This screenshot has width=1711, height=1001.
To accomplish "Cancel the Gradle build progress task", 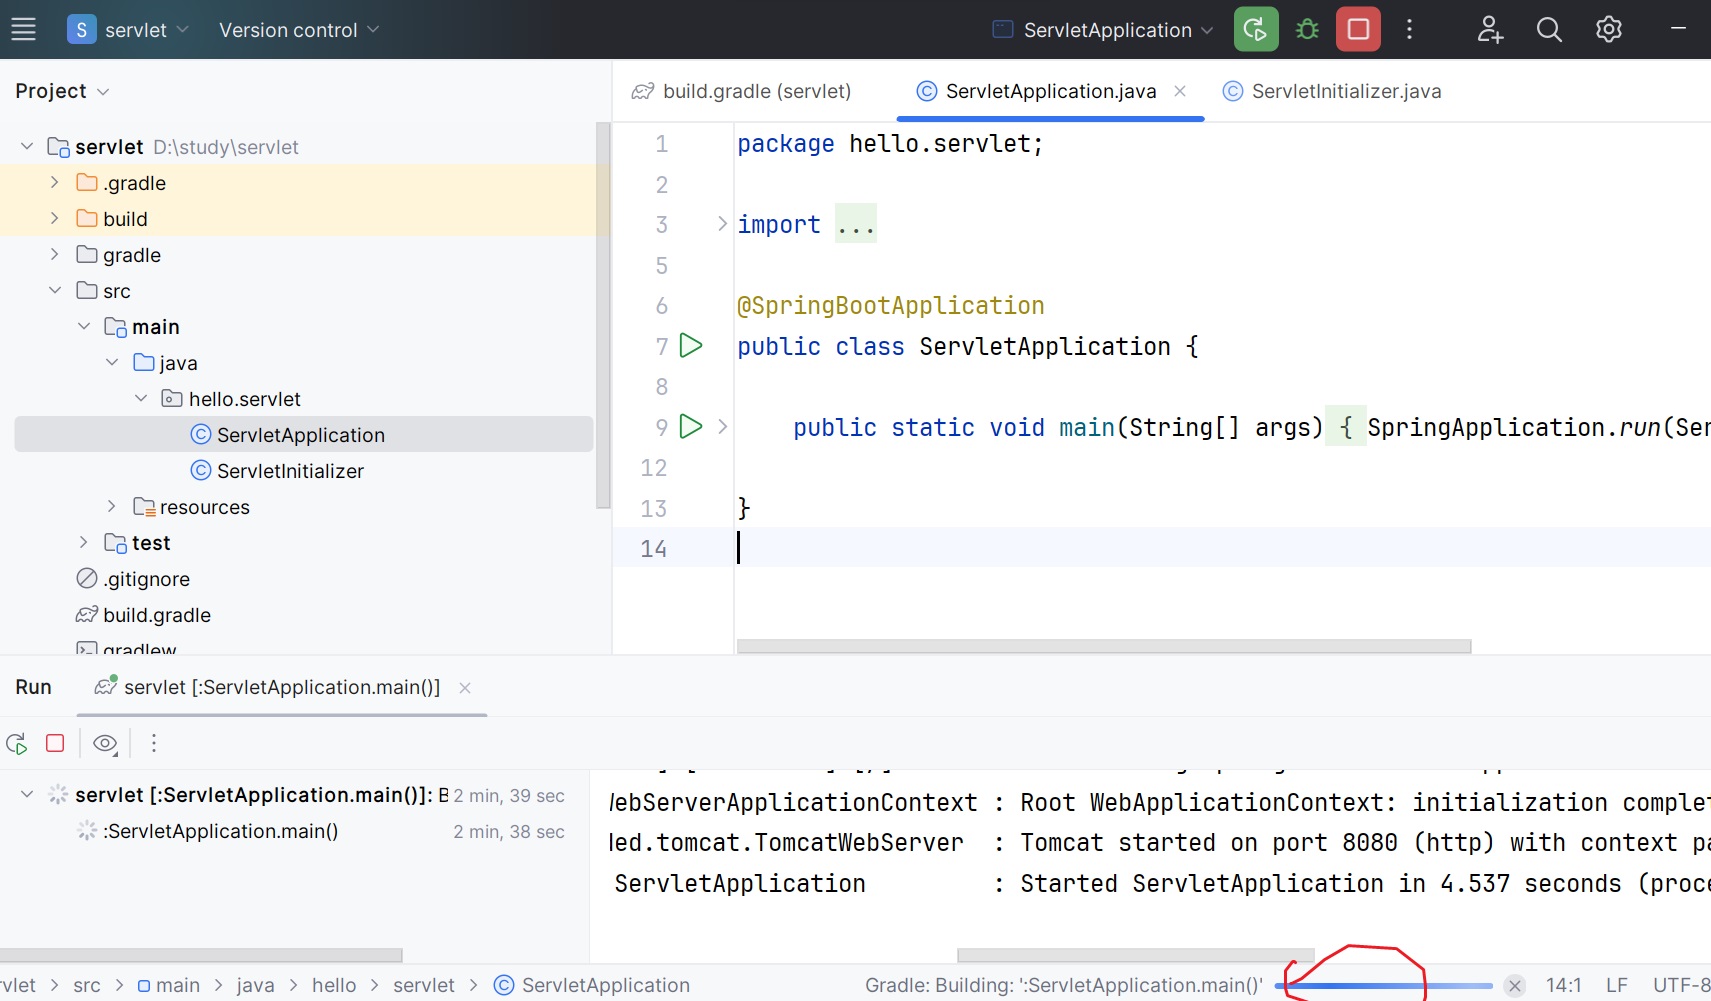I will [x=1515, y=986].
